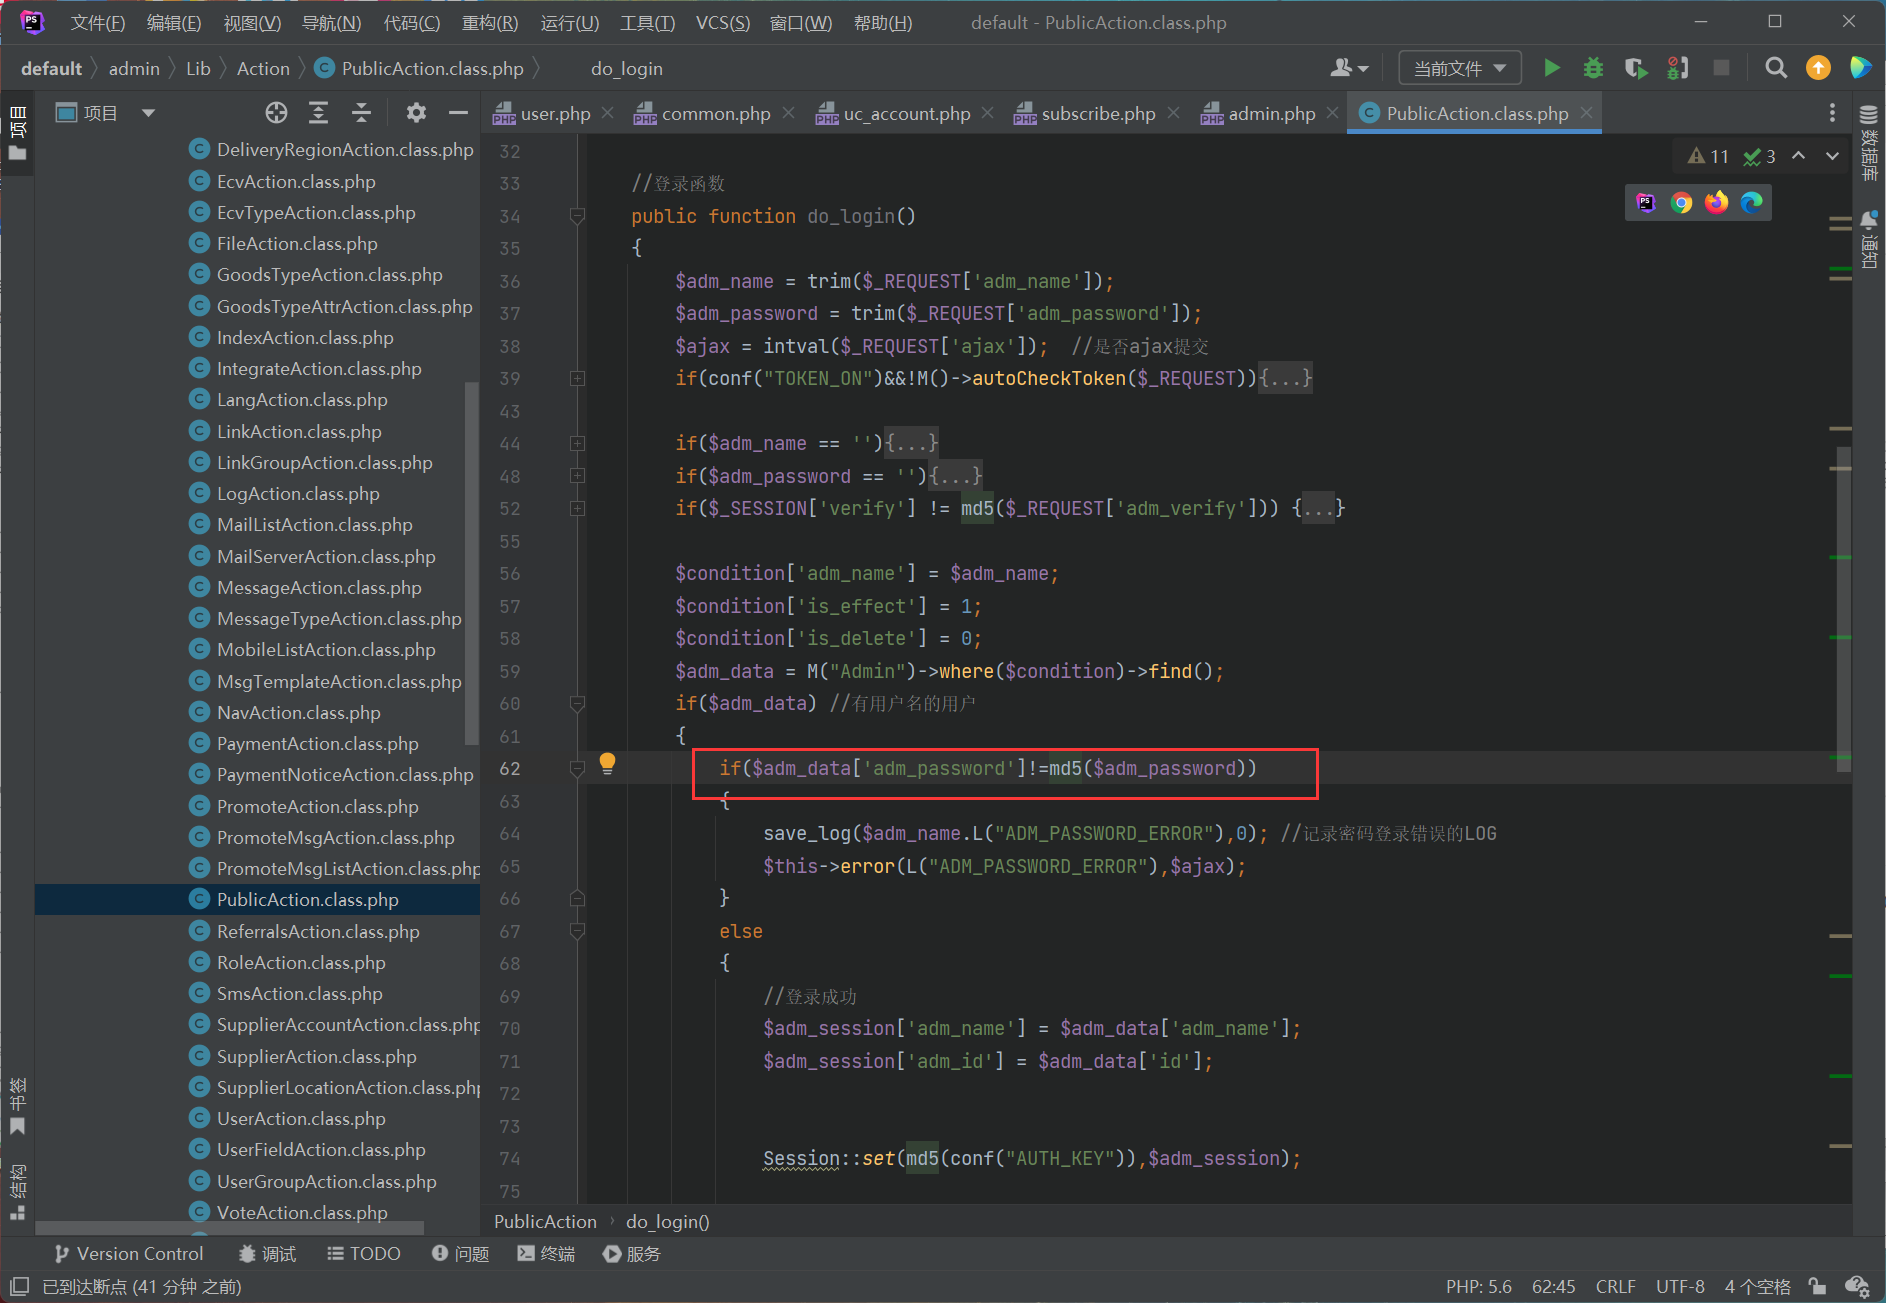The image size is (1886, 1303).
Task: Start debugging with the bug icon
Action: click(x=1593, y=68)
